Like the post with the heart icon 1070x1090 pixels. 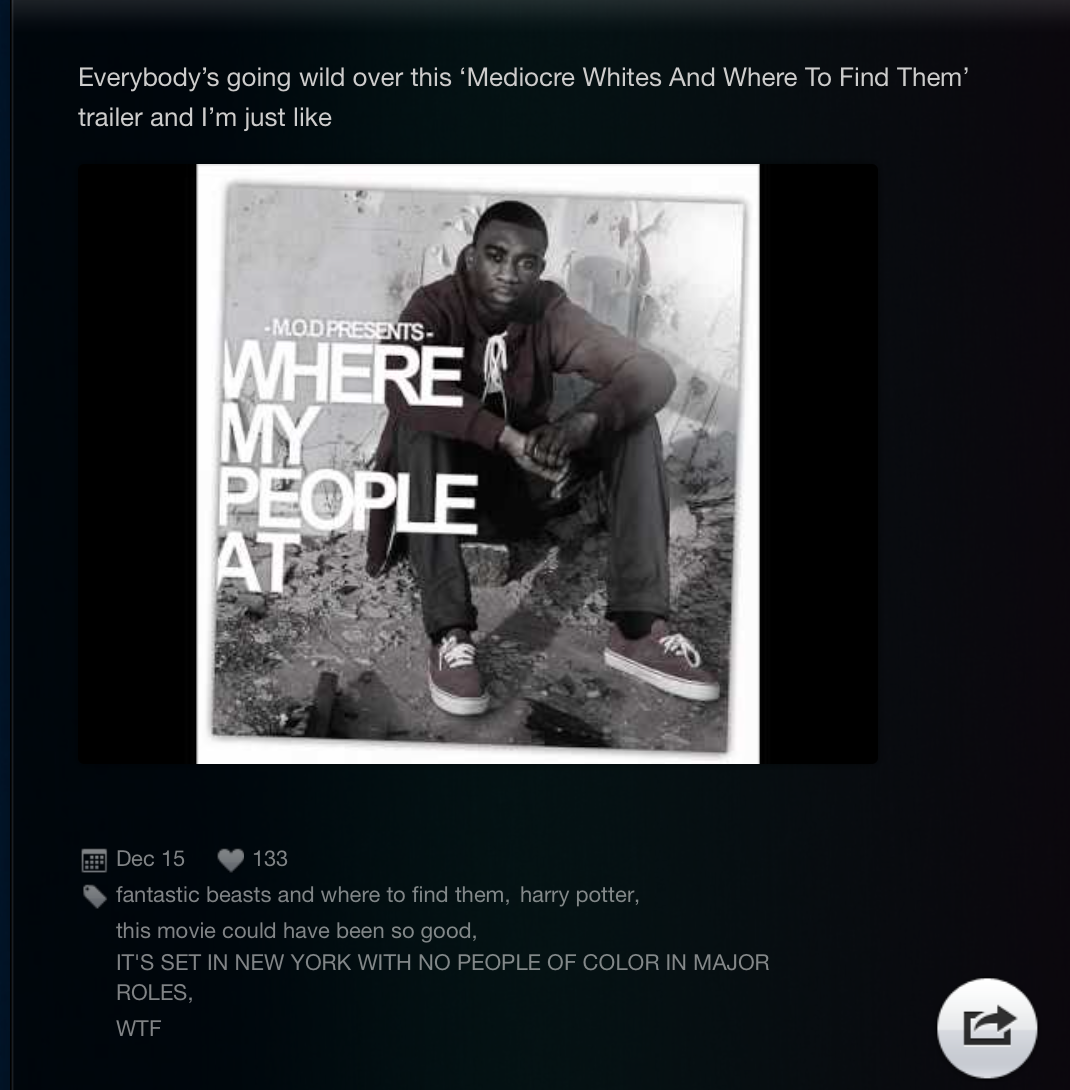pyautogui.click(x=231, y=860)
